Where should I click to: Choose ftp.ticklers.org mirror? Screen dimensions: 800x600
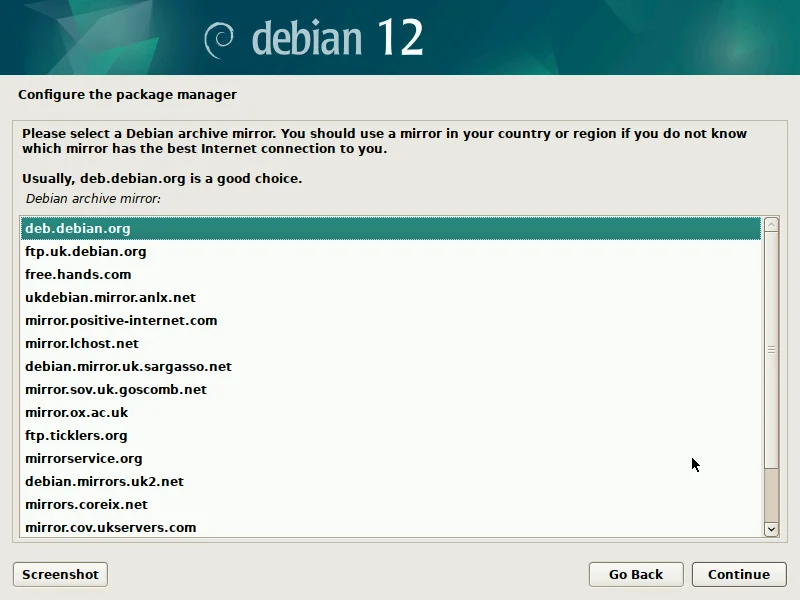[391, 435]
